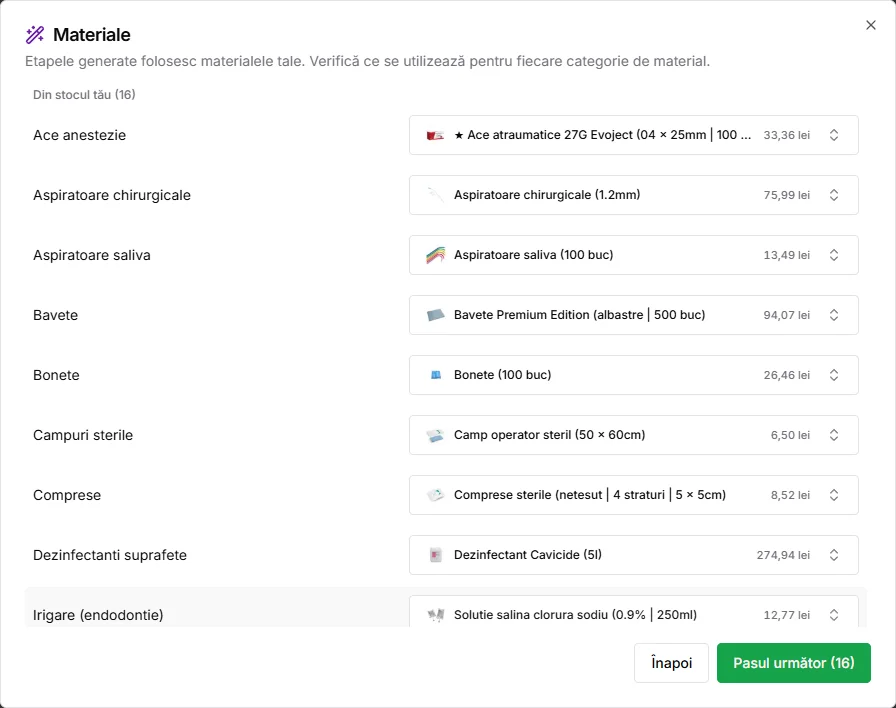Expand the Aspiratoare chirurgicale material chevron
Screen dimensions: 896x708
pyautogui.click(x=834, y=195)
